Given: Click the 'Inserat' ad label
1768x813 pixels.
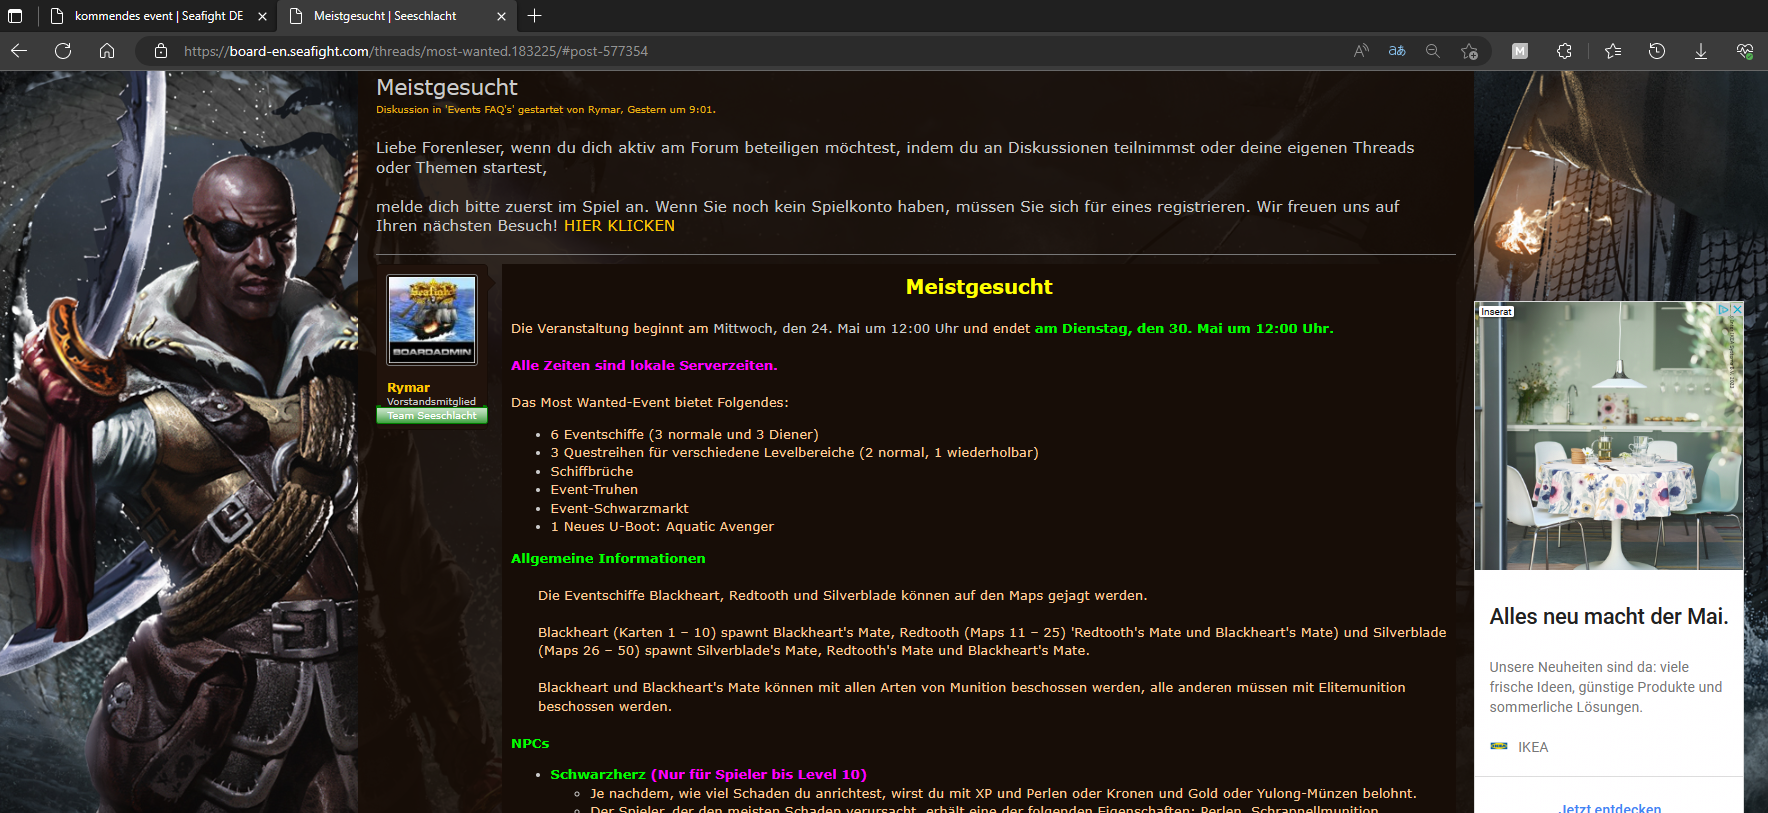Looking at the screenshot, I should [1496, 312].
